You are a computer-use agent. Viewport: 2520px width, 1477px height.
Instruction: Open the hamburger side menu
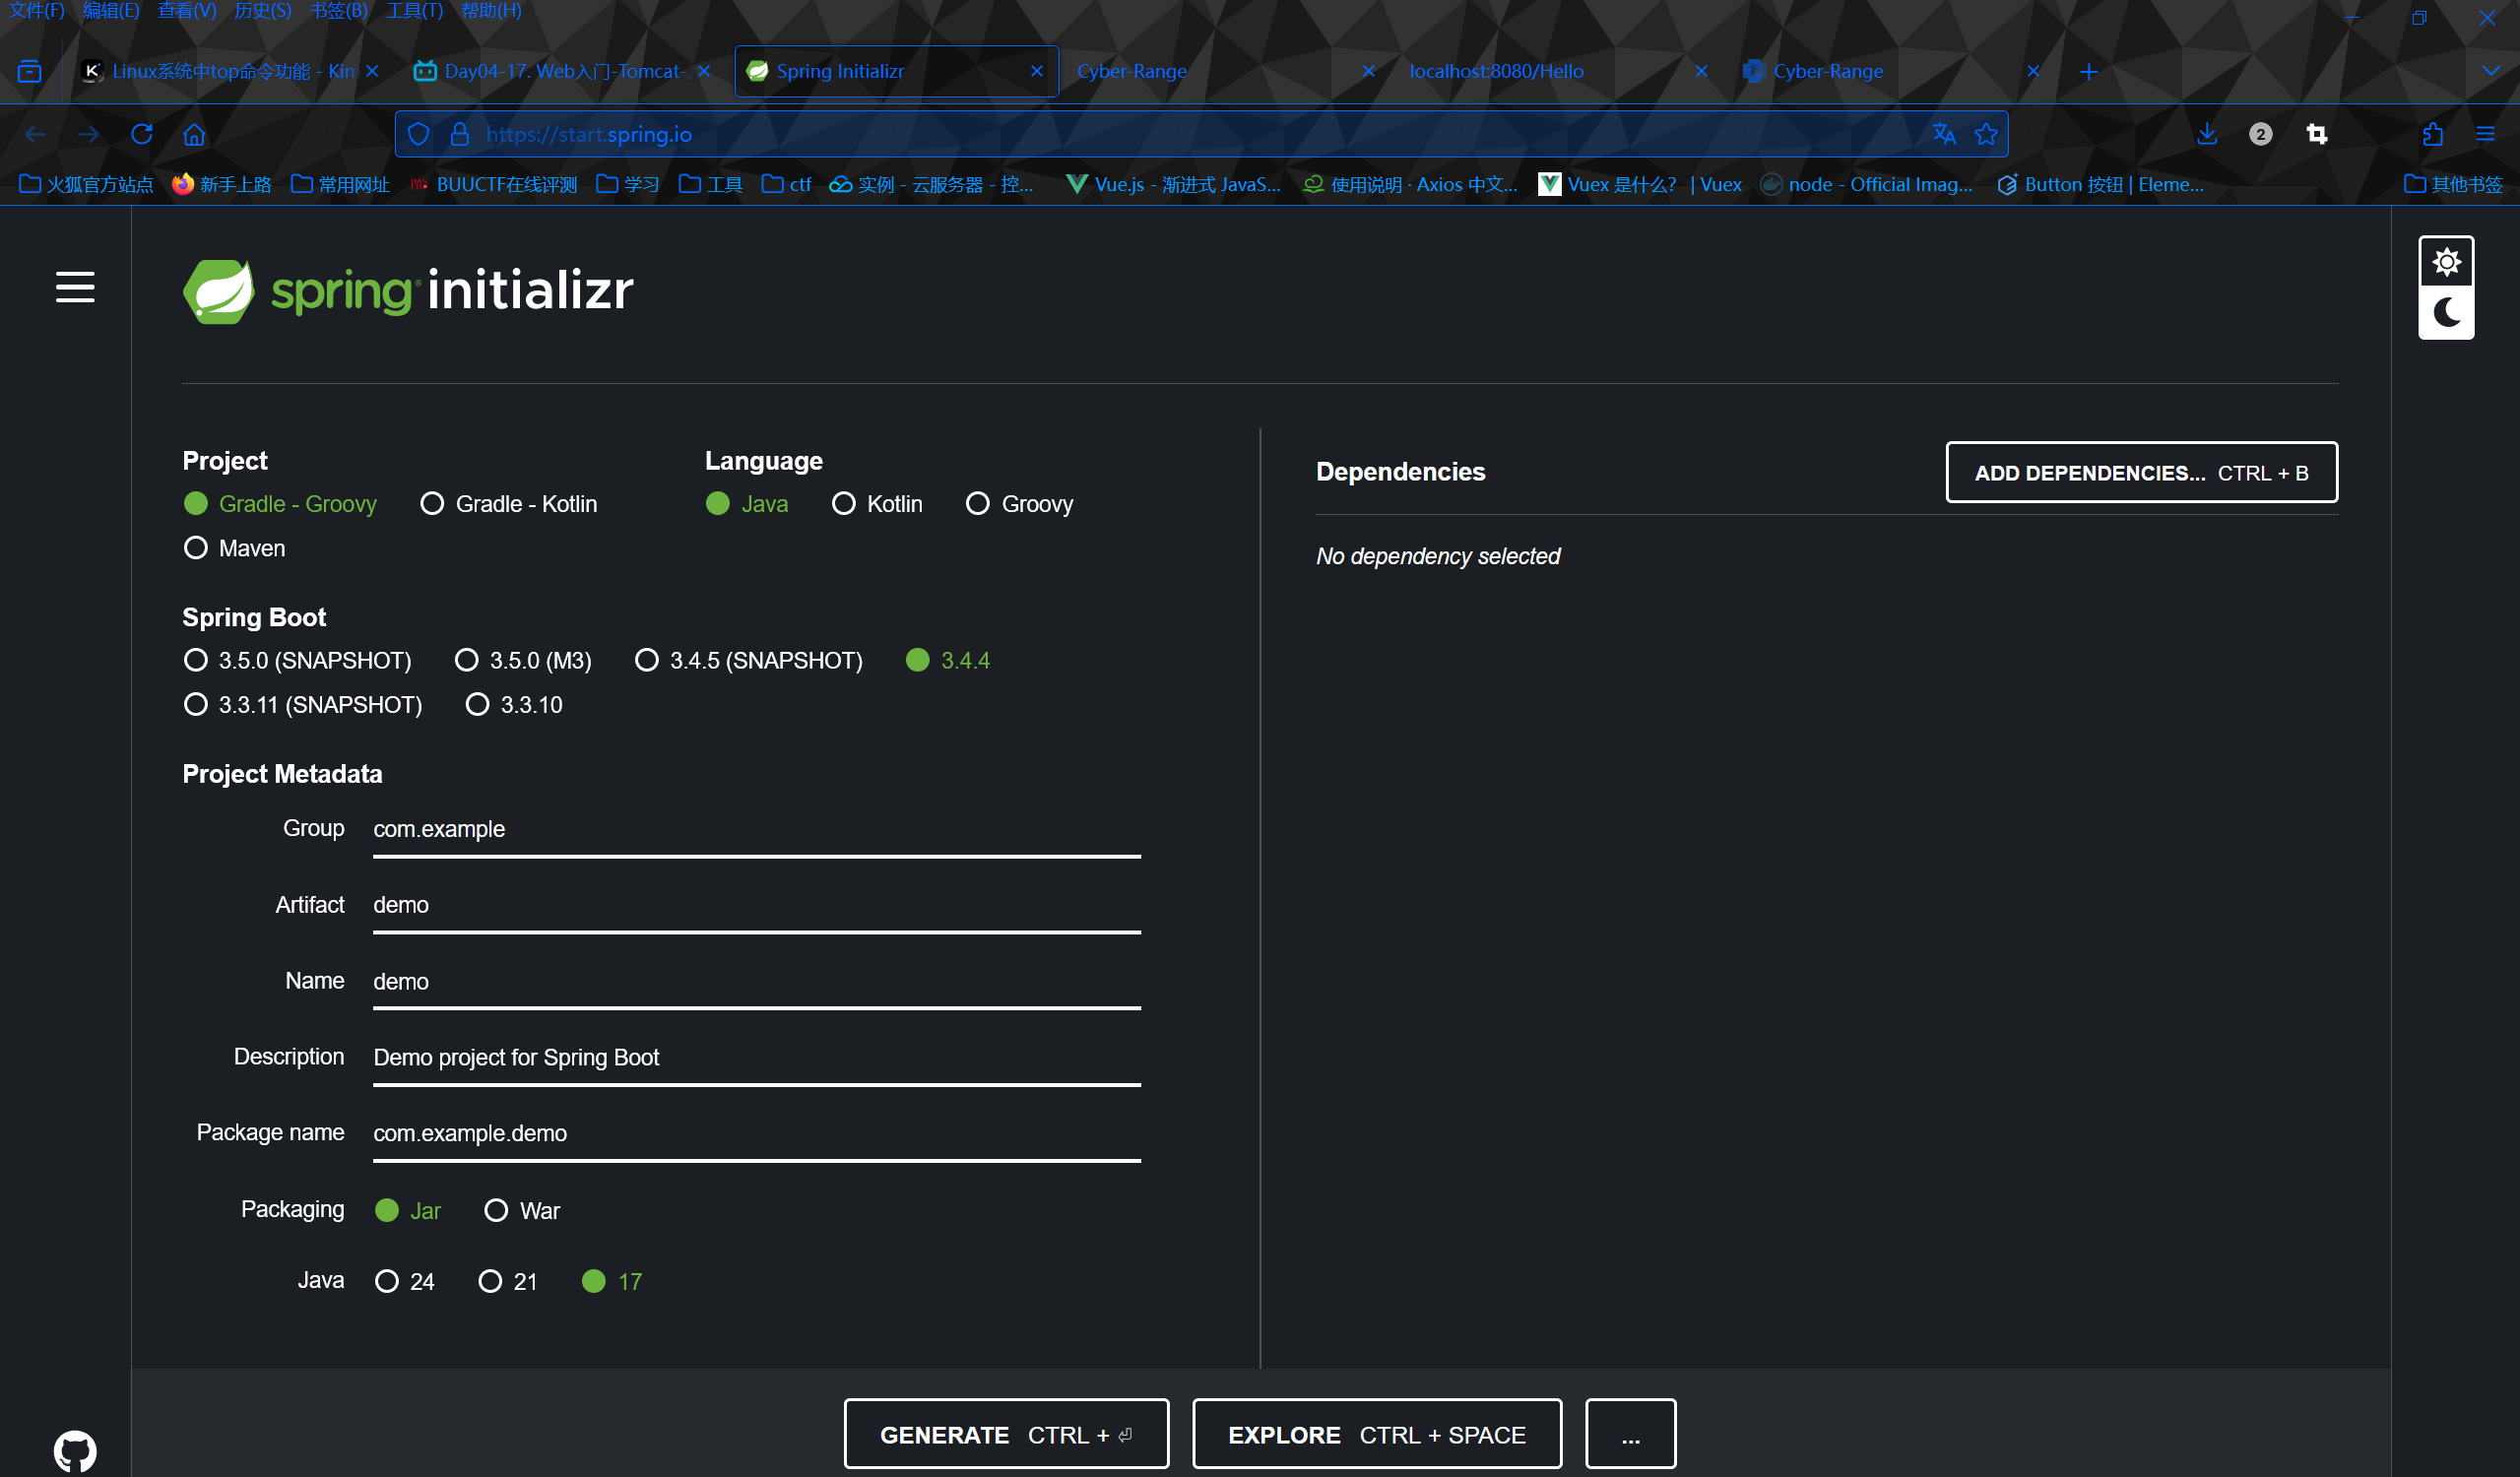tap(75, 288)
